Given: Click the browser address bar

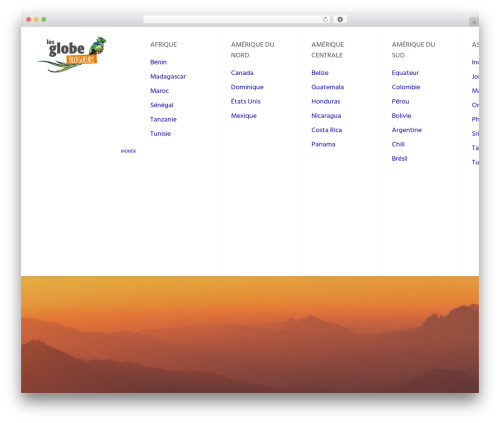Looking at the screenshot, I should 236,20.
